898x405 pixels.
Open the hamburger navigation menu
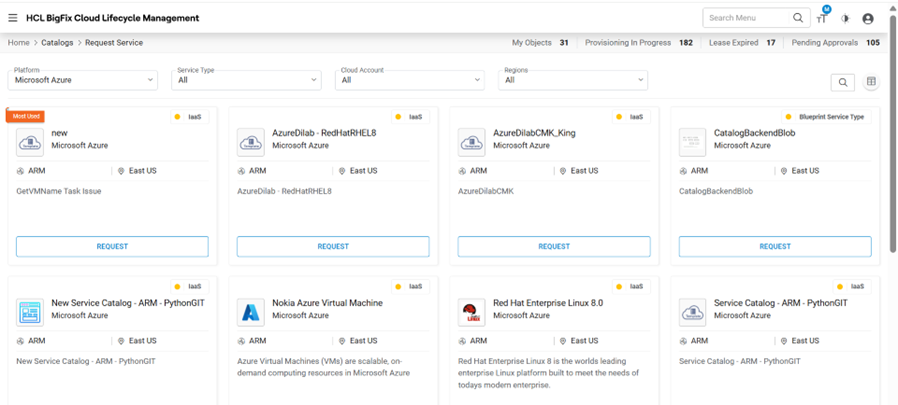click(11, 18)
